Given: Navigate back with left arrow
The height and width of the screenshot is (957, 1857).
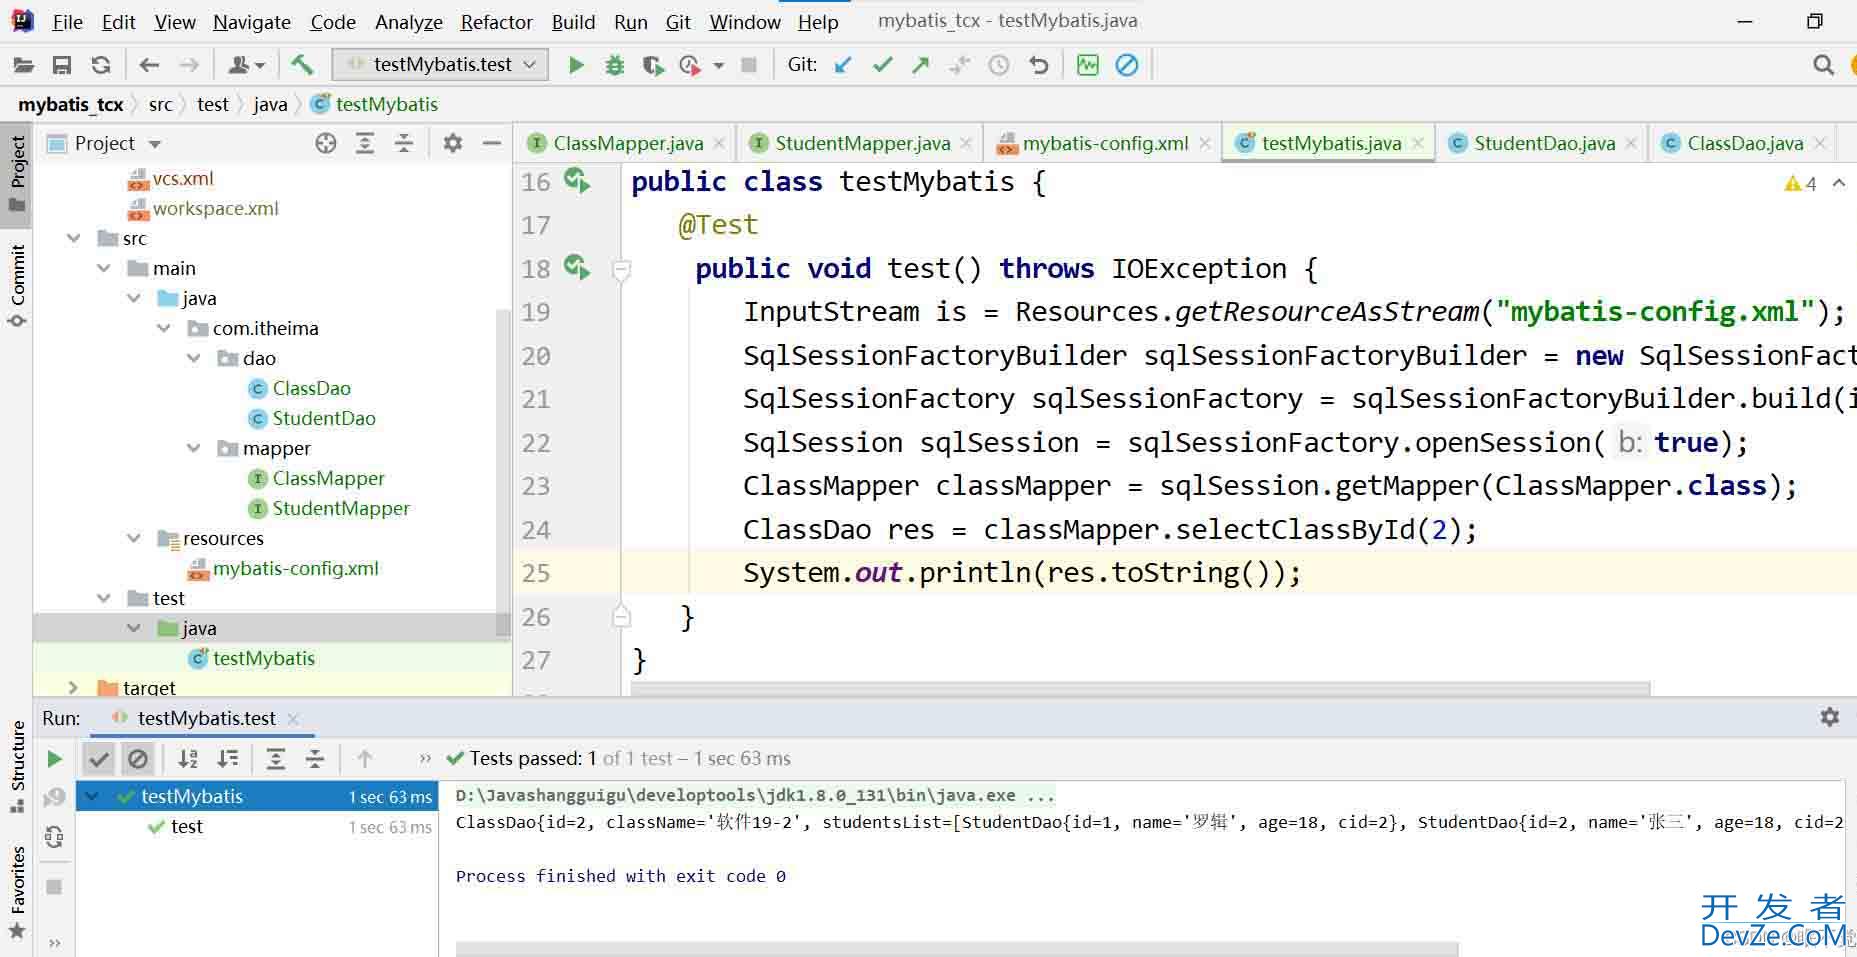Looking at the screenshot, I should 149,65.
